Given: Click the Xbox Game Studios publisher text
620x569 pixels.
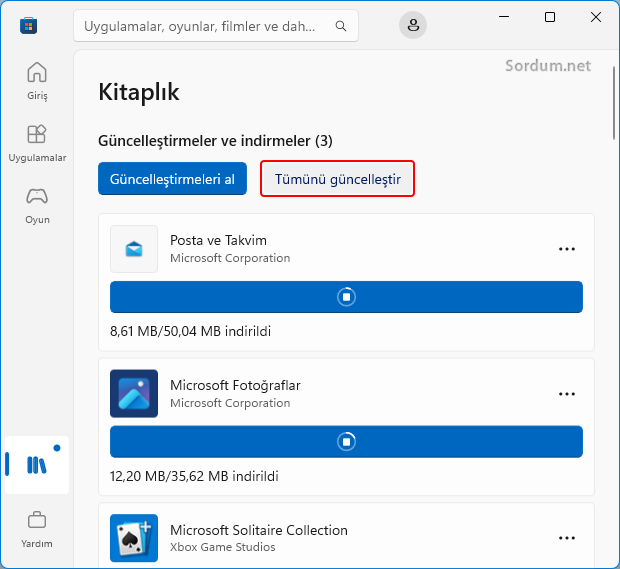Looking at the screenshot, I should click(223, 547).
